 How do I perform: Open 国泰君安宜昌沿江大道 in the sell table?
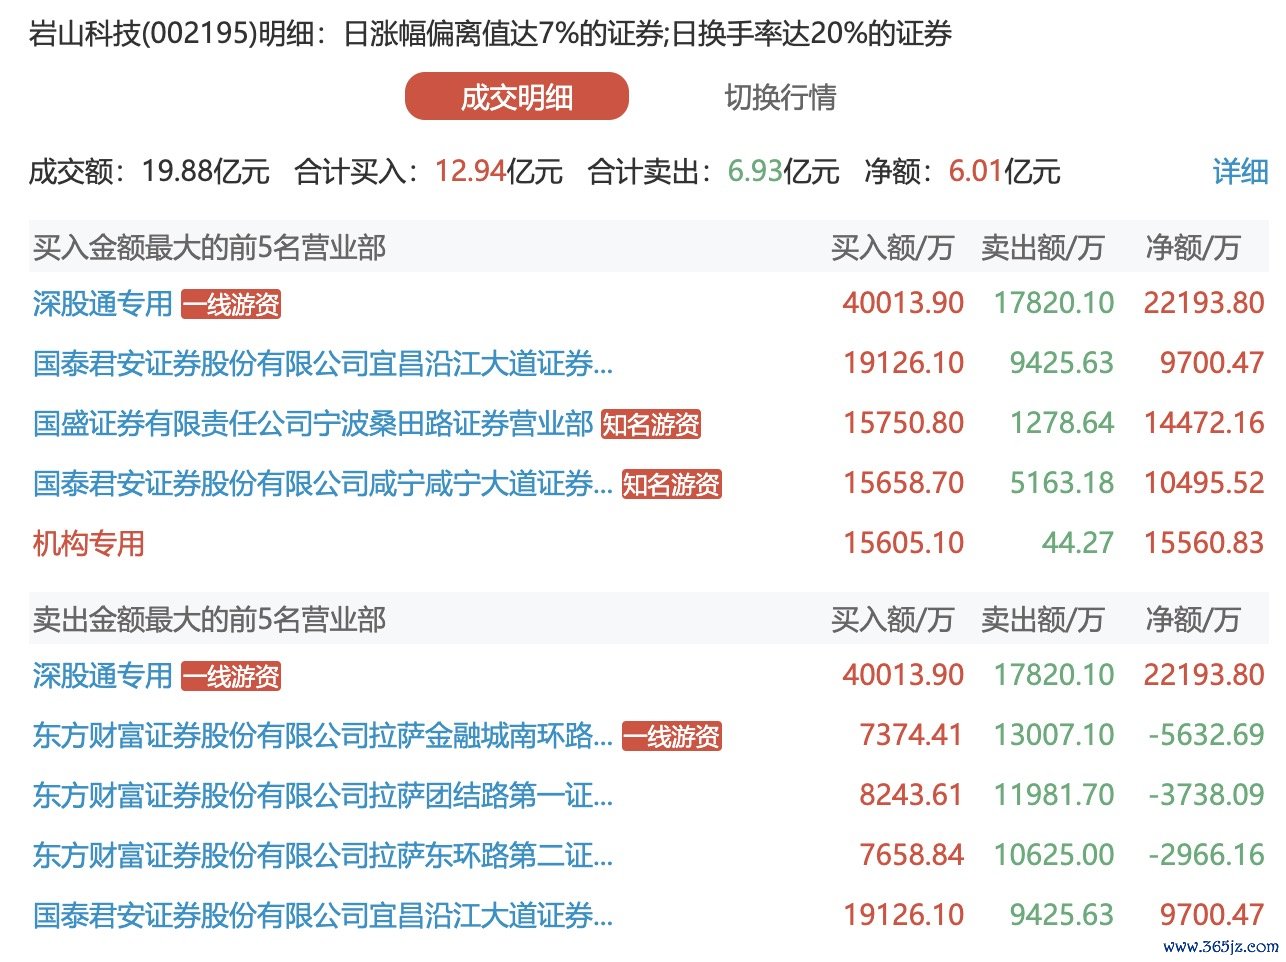click(x=322, y=915)
